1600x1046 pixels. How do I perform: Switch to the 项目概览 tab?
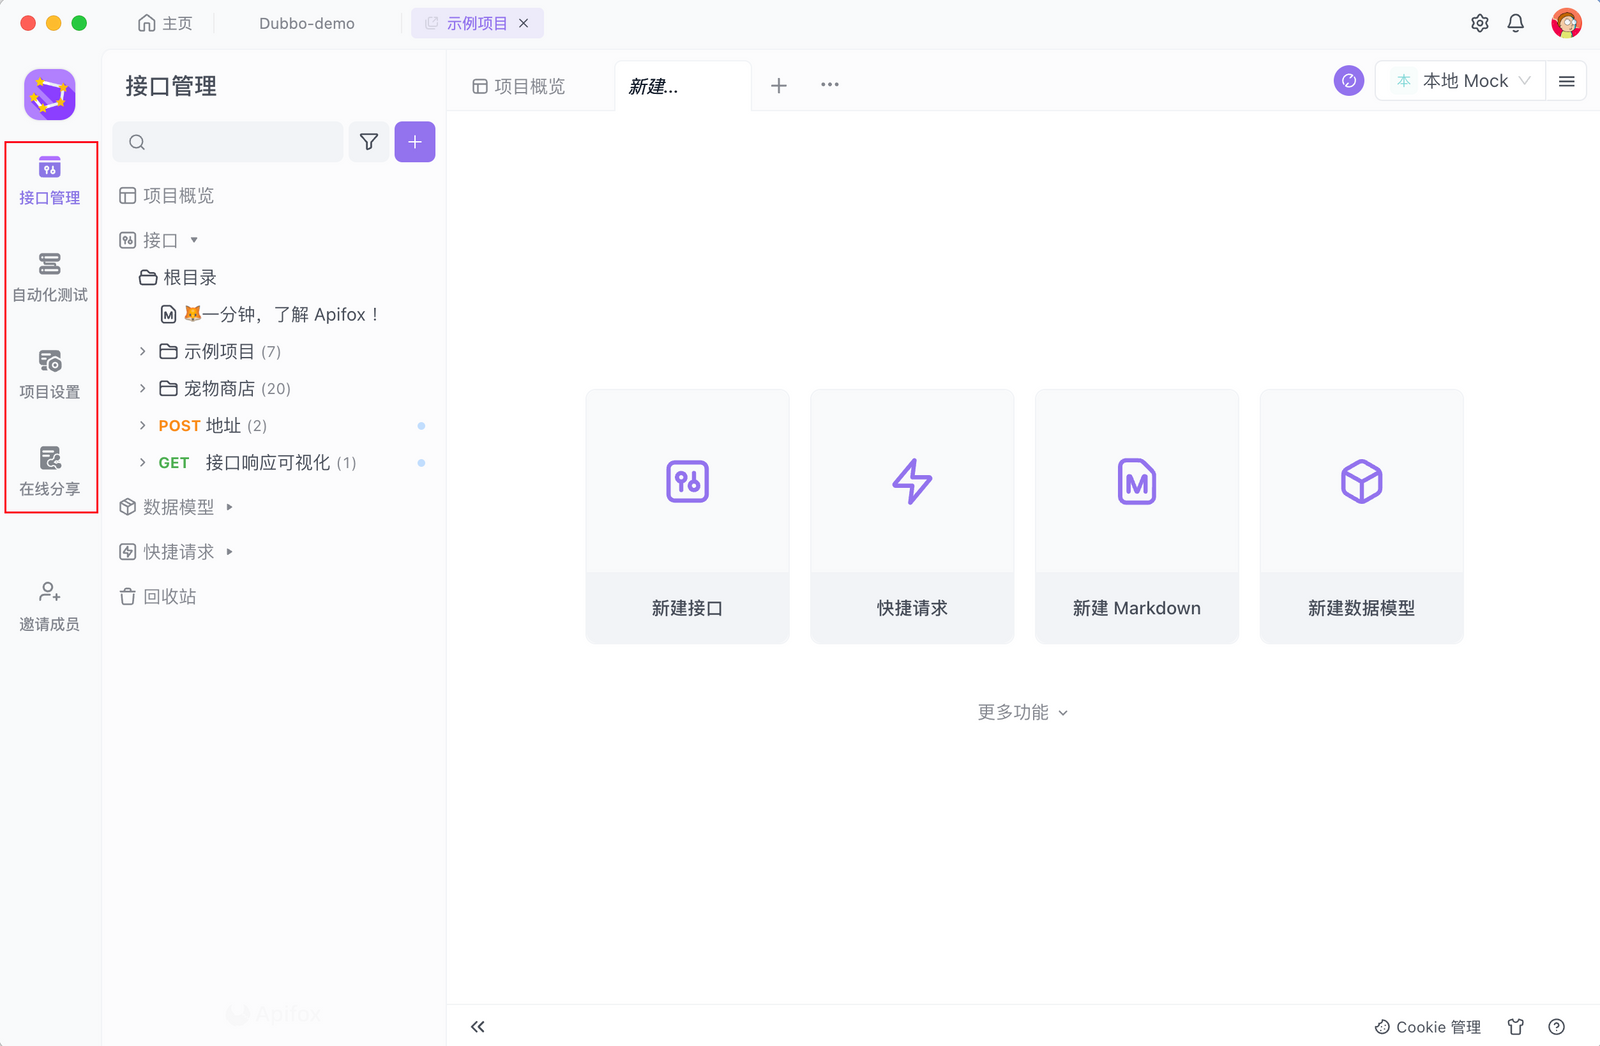(x=520, y=87)
